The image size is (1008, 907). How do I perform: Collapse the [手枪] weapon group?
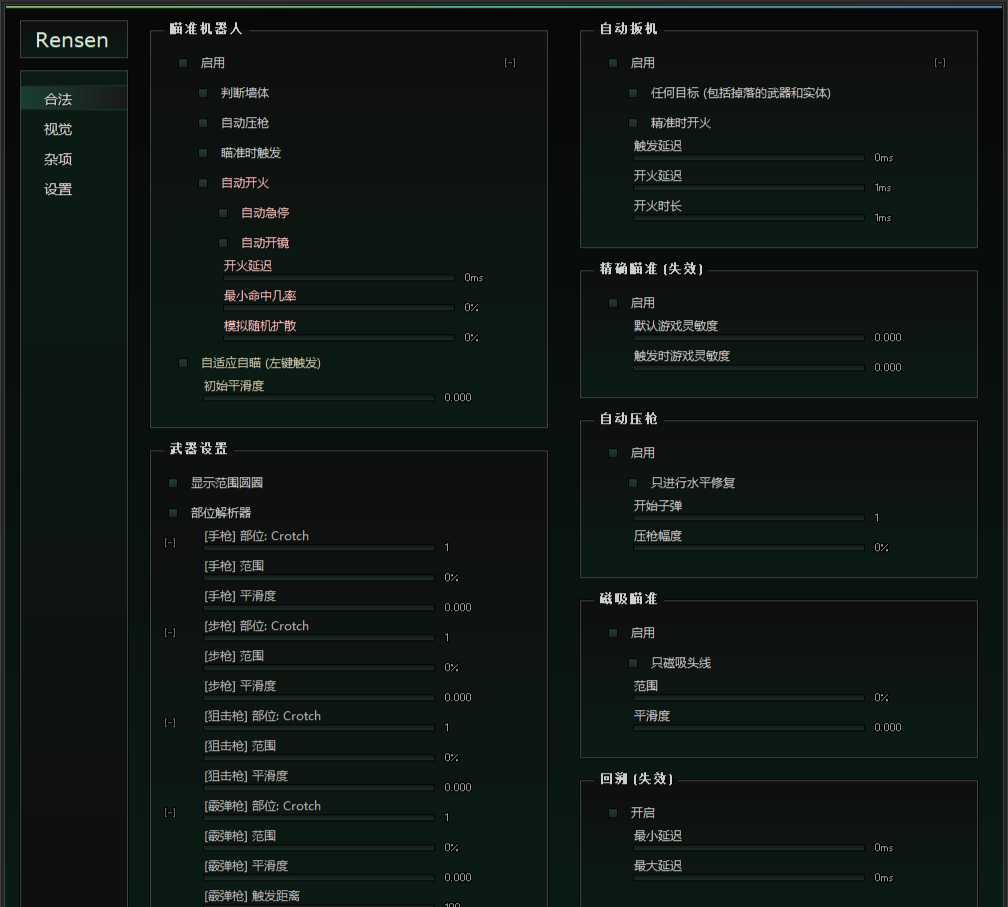click(170, 543)
